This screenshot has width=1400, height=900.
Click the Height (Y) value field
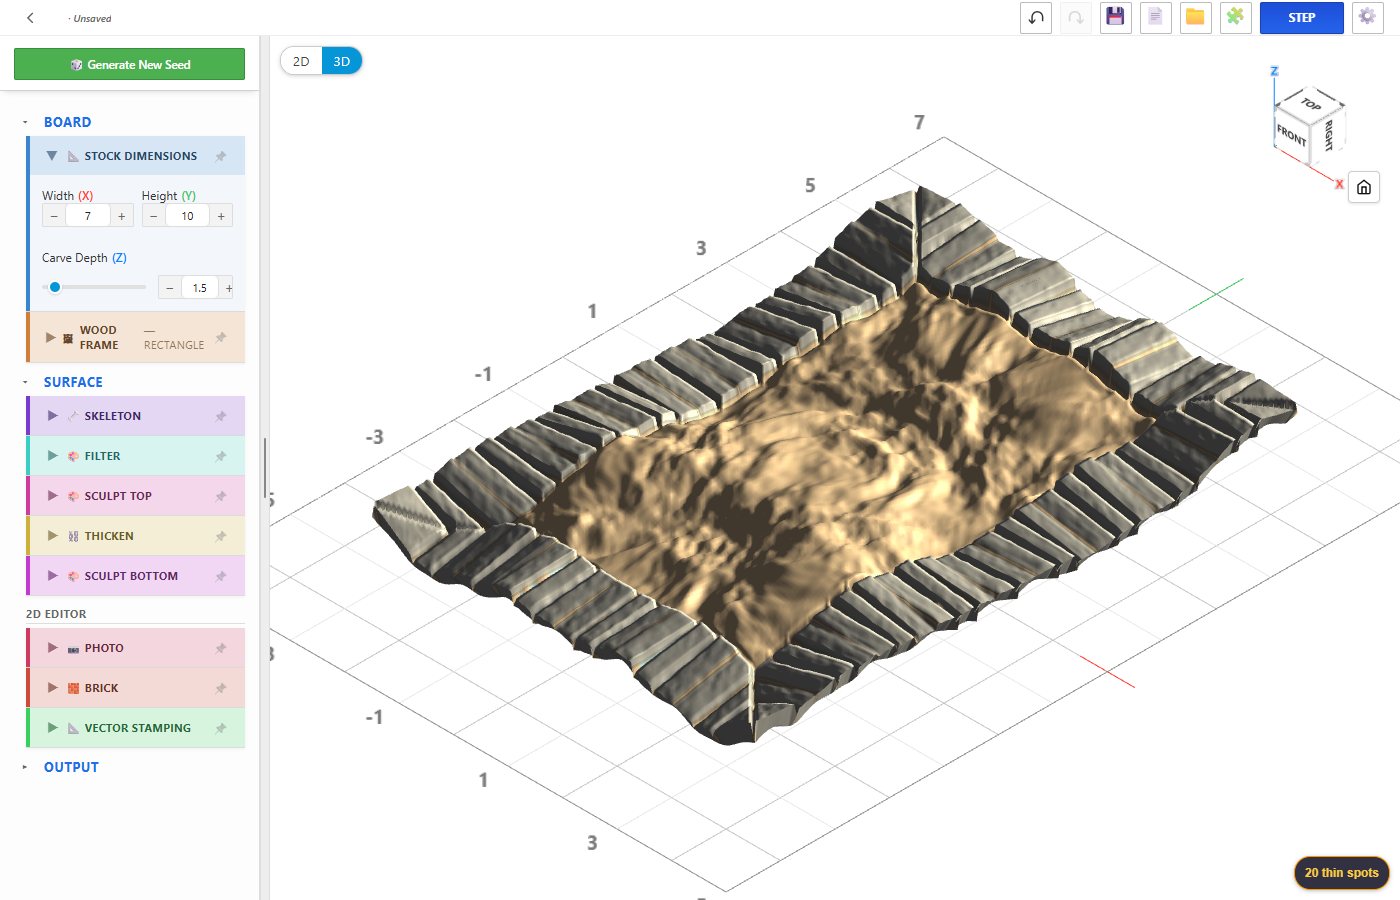(x=187, y=216)
